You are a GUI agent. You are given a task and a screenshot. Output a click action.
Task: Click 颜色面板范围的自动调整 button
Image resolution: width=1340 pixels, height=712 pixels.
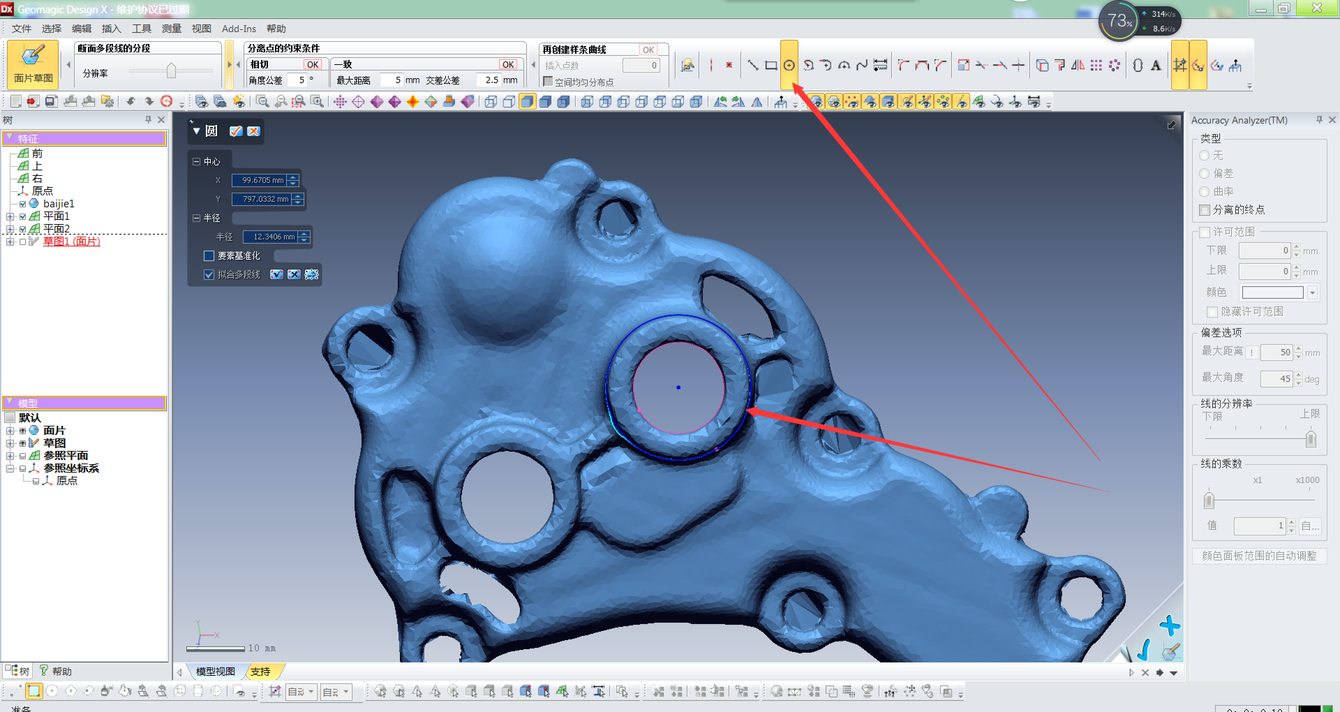(1259, 556)
